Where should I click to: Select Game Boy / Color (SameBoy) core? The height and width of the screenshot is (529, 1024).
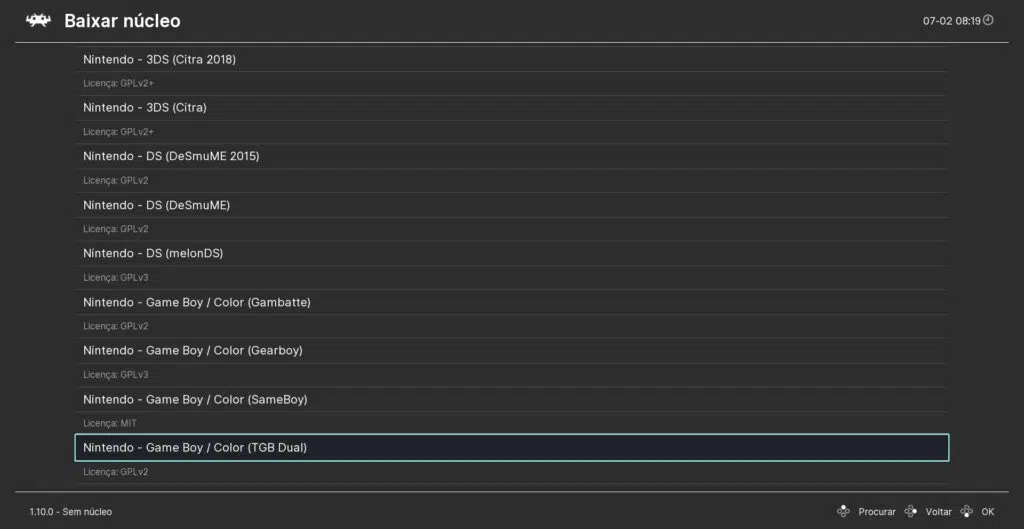[x=511, y=399]
